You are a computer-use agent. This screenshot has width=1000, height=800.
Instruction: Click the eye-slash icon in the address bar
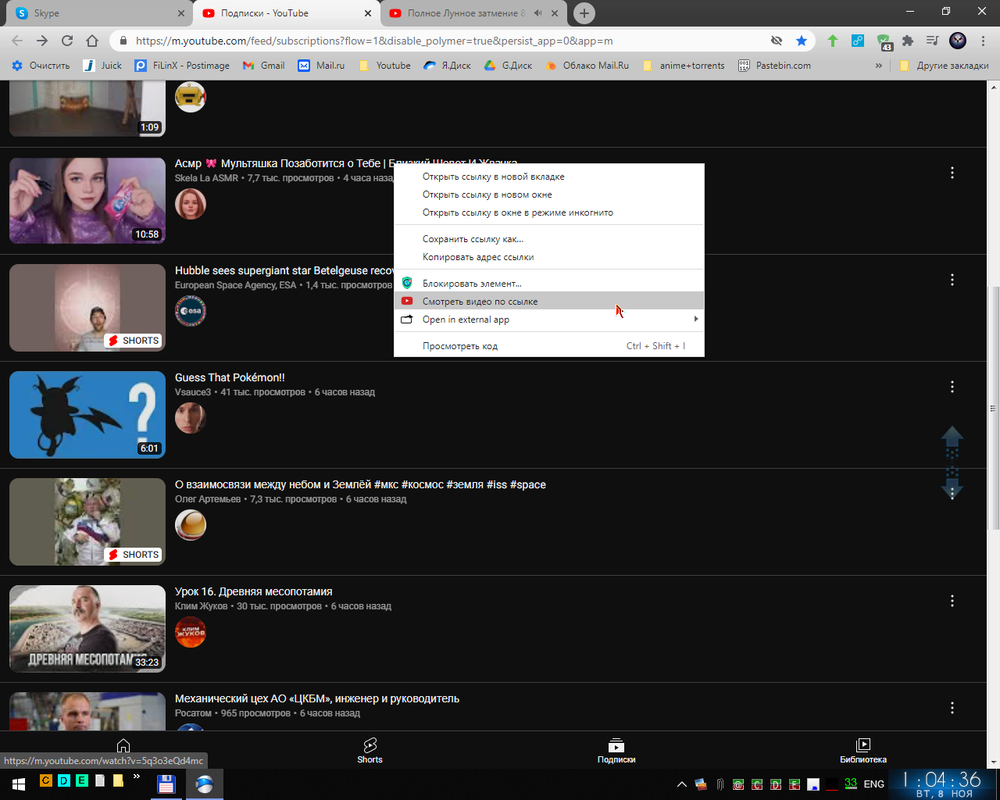point(776,41)
